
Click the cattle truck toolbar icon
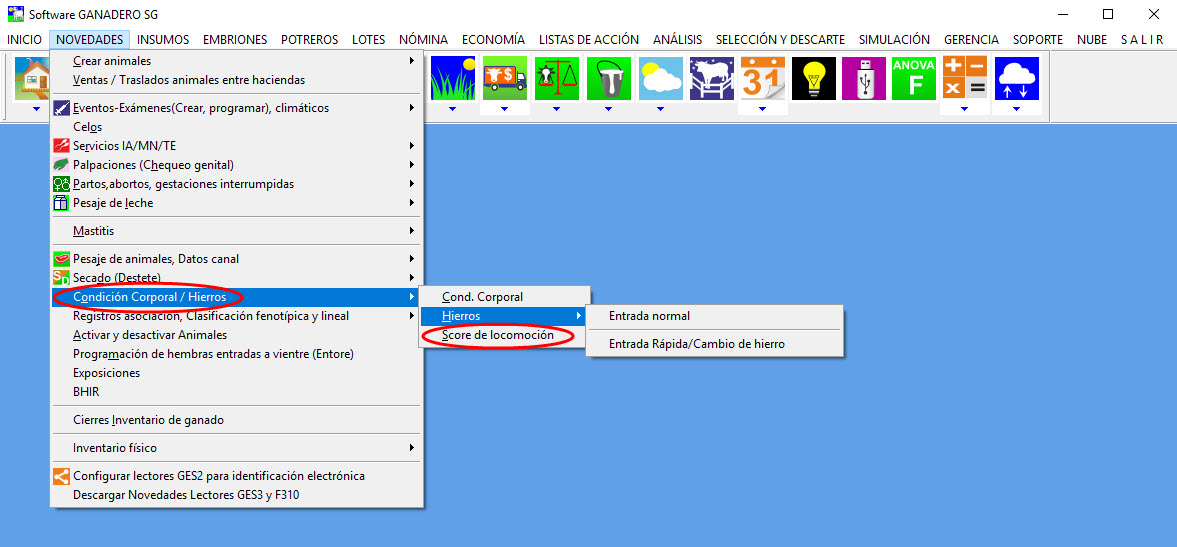coord(504,78)
